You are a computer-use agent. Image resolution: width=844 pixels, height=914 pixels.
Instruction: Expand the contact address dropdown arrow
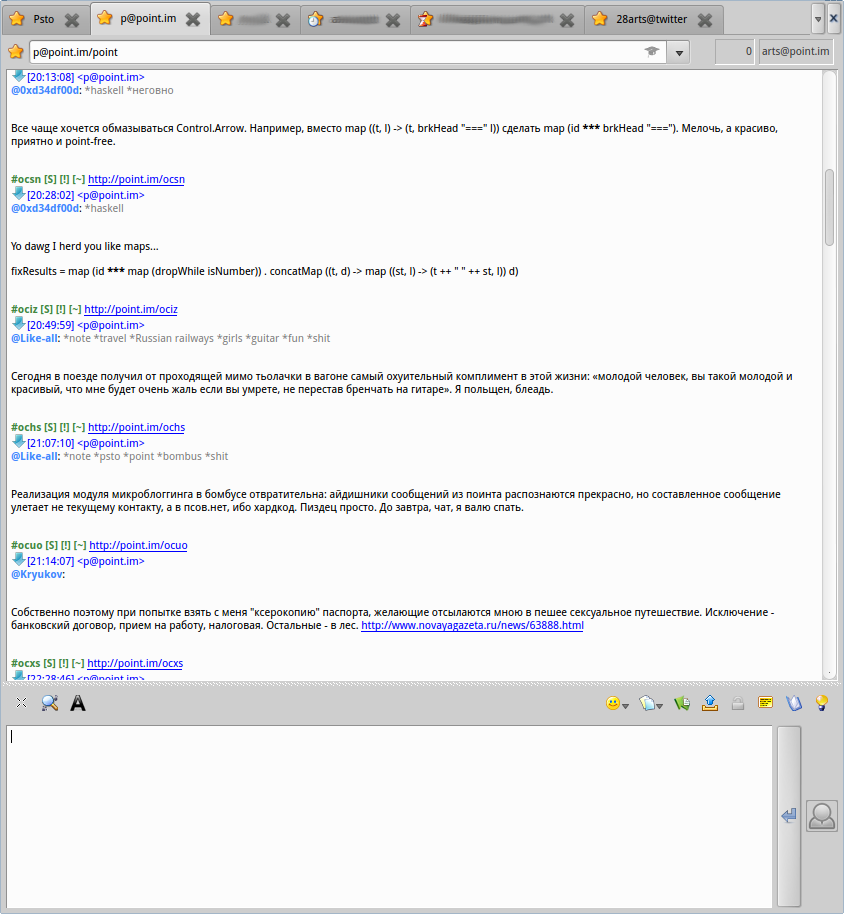(679, 52)
